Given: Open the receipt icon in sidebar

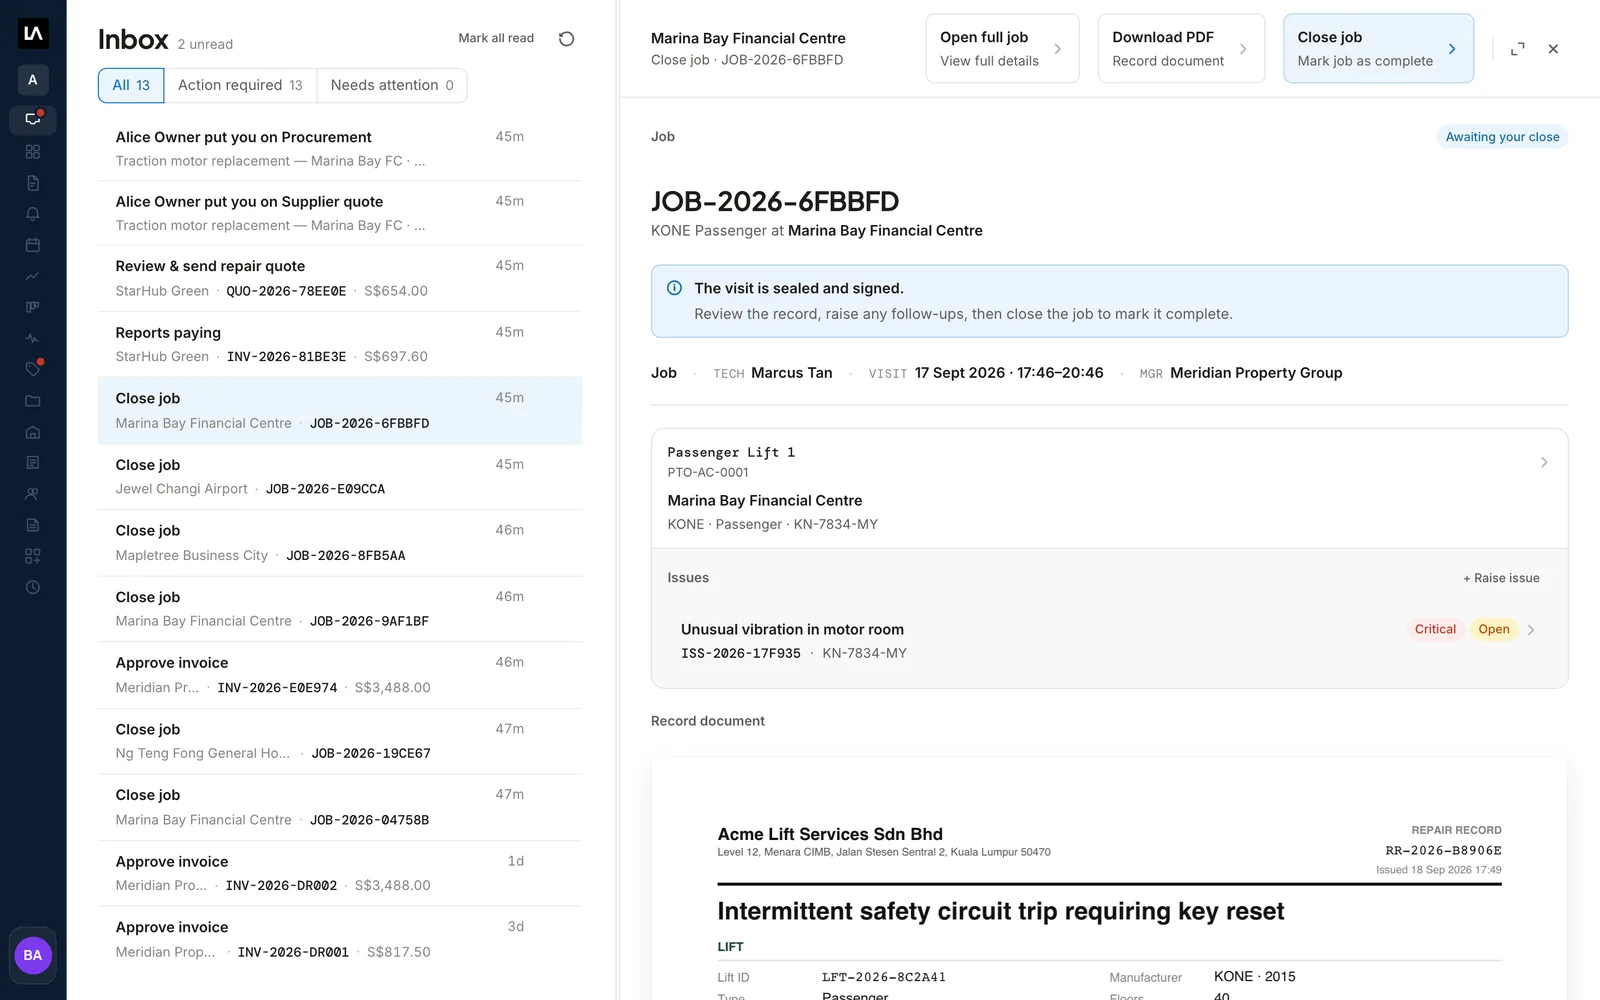Looking at the screenshot, I should [x=33, y=463].
